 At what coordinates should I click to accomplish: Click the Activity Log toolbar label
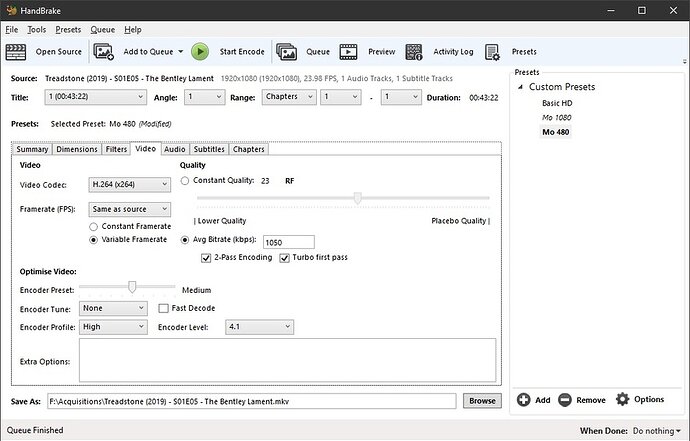[453, 51]
